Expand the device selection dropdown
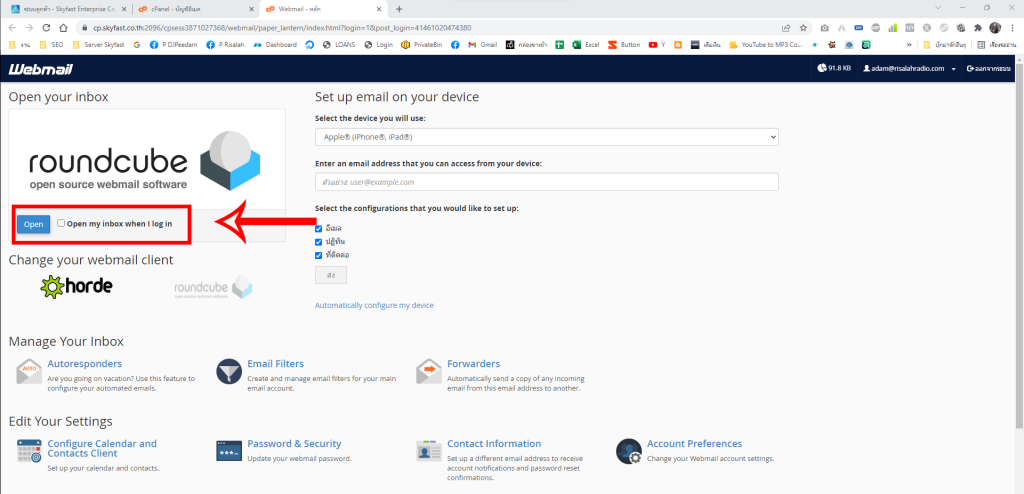The width and height of the screenshot is (1024, 494). pyautogui.click(x=547, y=137)
